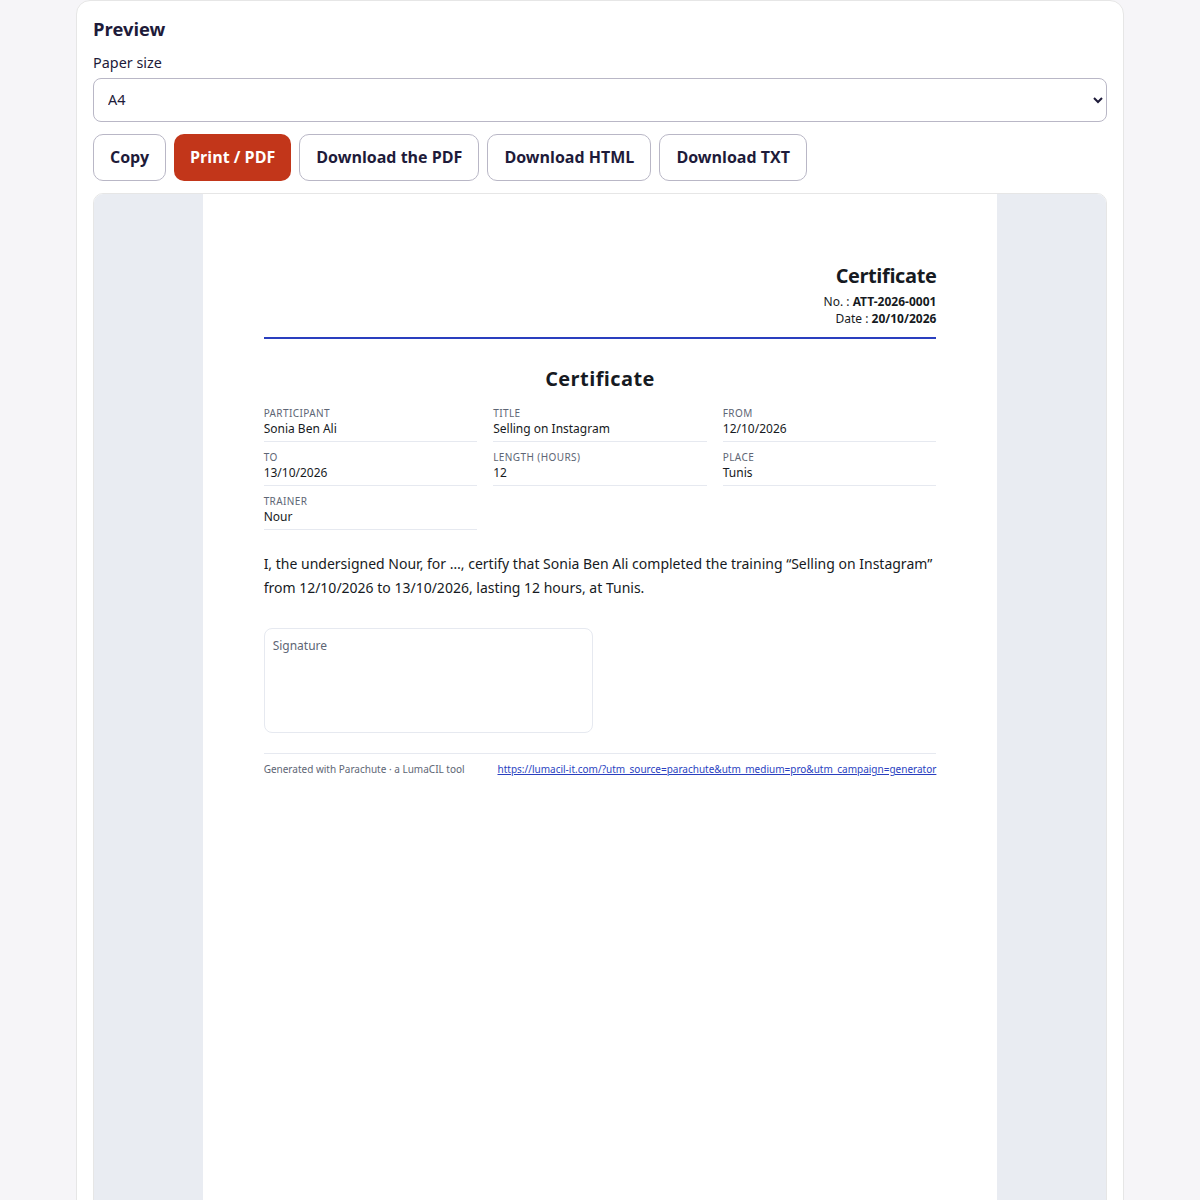Click the top-right Certificate header title

(x=886, y=276)
